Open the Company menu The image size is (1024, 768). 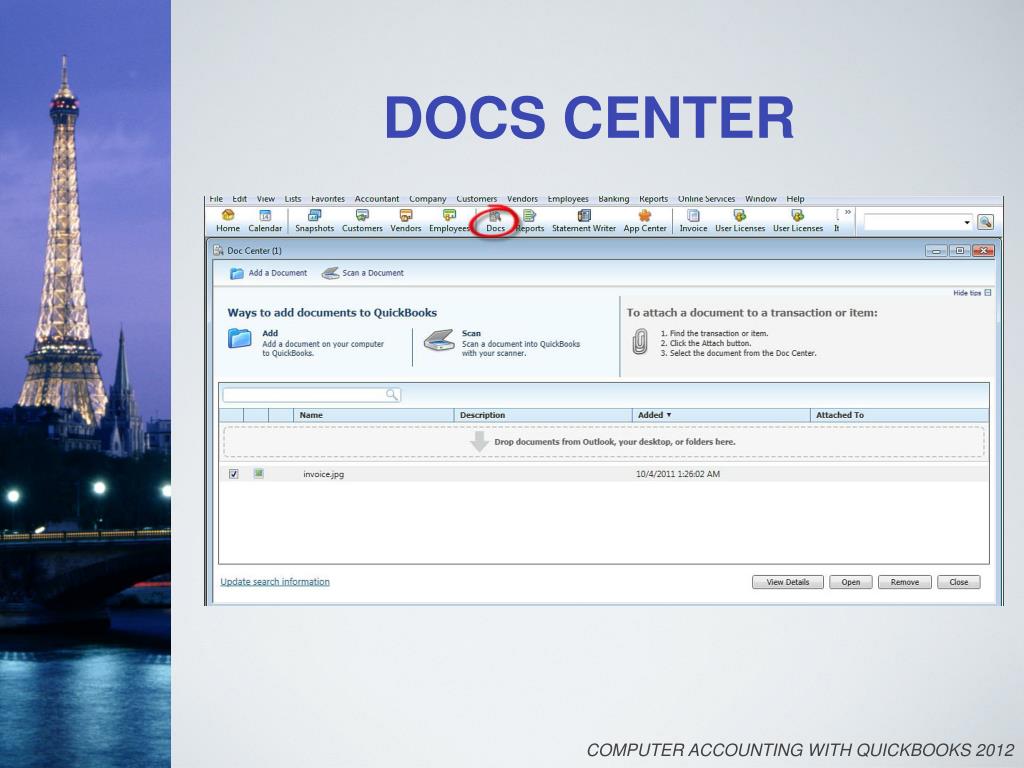pyautogui.click(x=428, y=199)
